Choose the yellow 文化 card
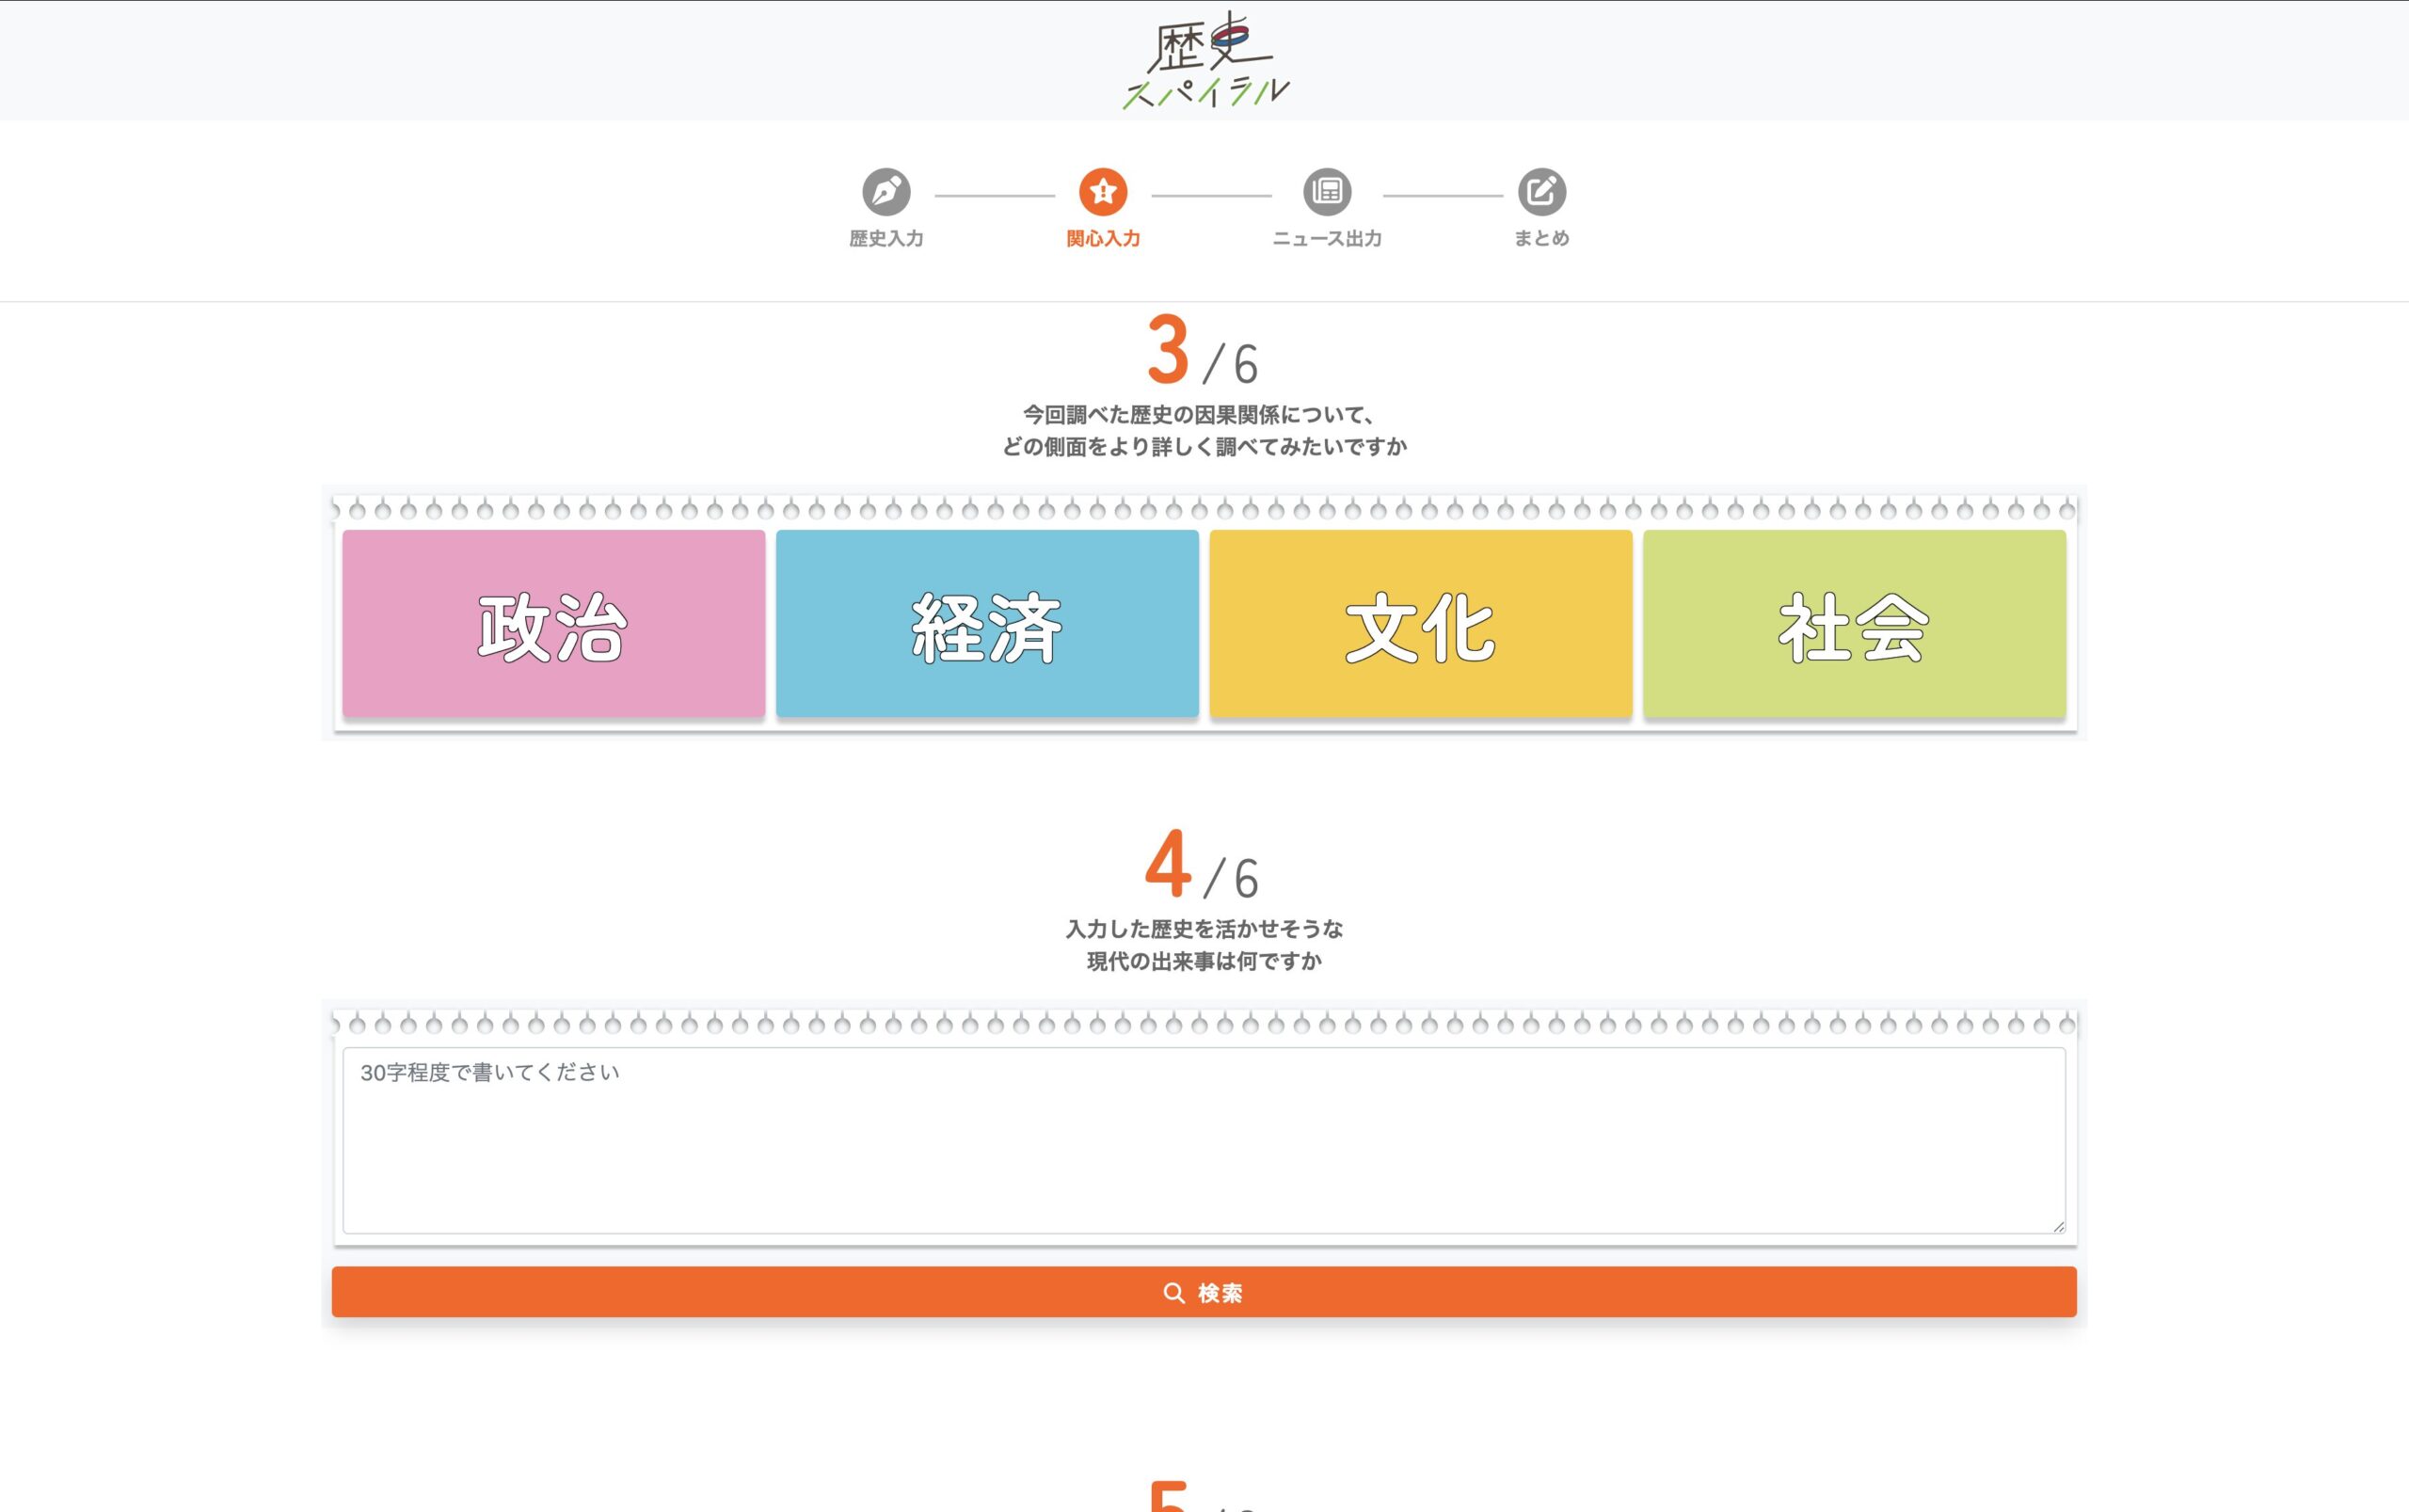 (x=1420, y=624)
